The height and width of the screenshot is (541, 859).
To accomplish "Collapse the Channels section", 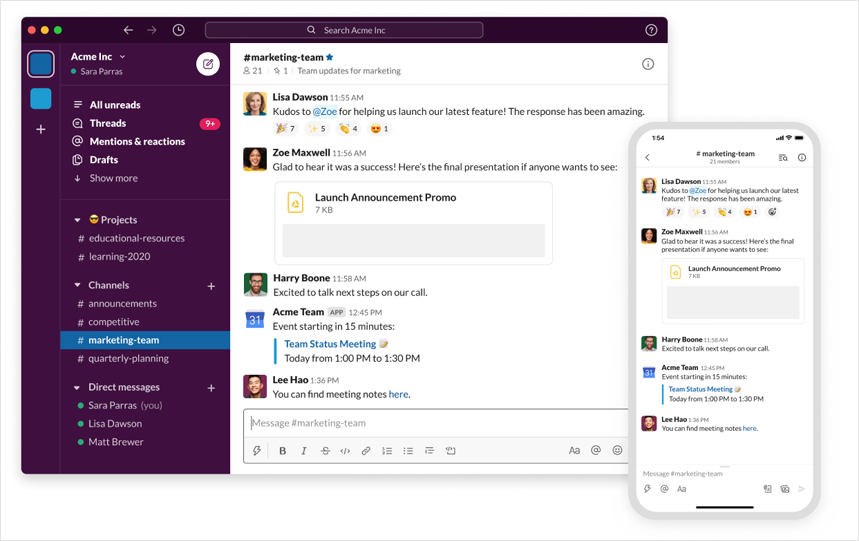I will [x=77, y=285].
